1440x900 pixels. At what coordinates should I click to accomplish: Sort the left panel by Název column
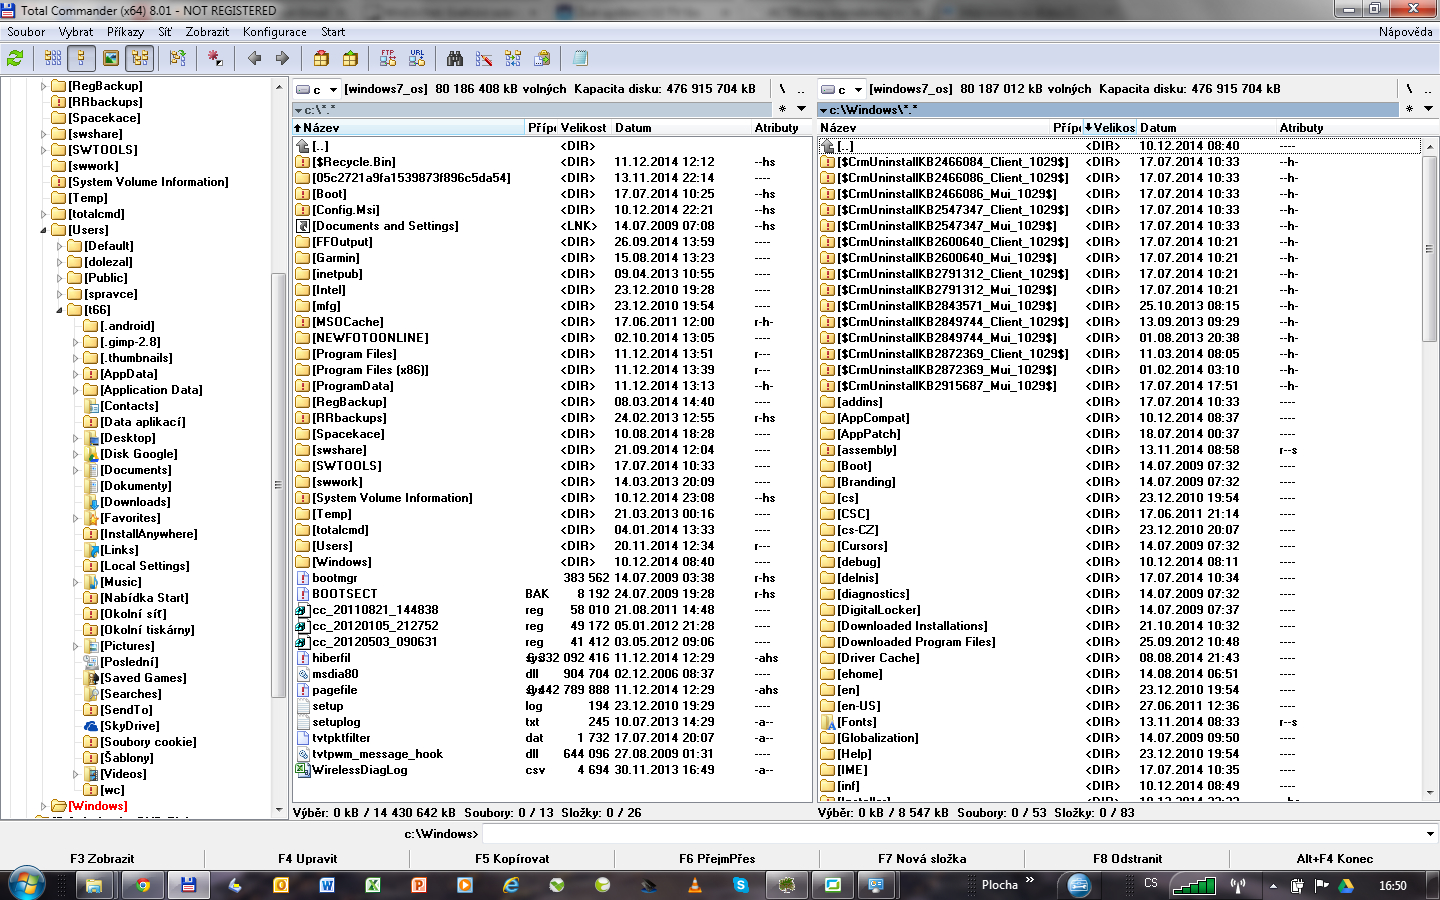click(408, 128)
